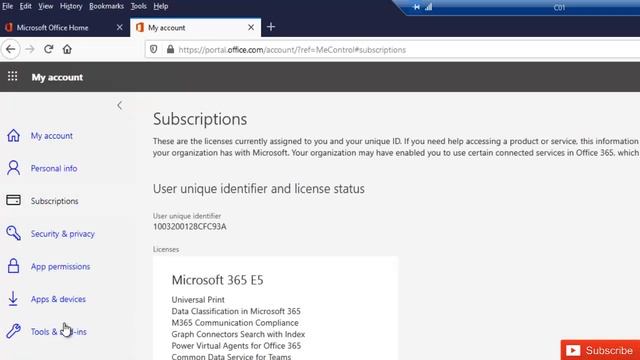Viewport: 640px width, 360px height.
Task: Click the Security & privacy key icon
Action: [x=13, y=233]
